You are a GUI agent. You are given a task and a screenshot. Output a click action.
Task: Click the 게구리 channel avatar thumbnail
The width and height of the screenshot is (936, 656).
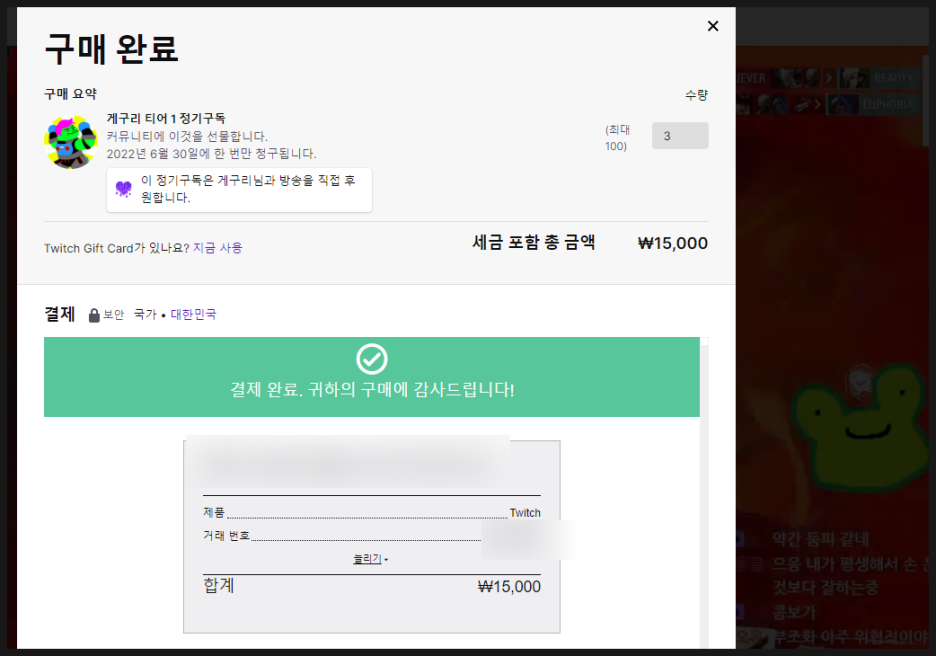pos(71,142)
